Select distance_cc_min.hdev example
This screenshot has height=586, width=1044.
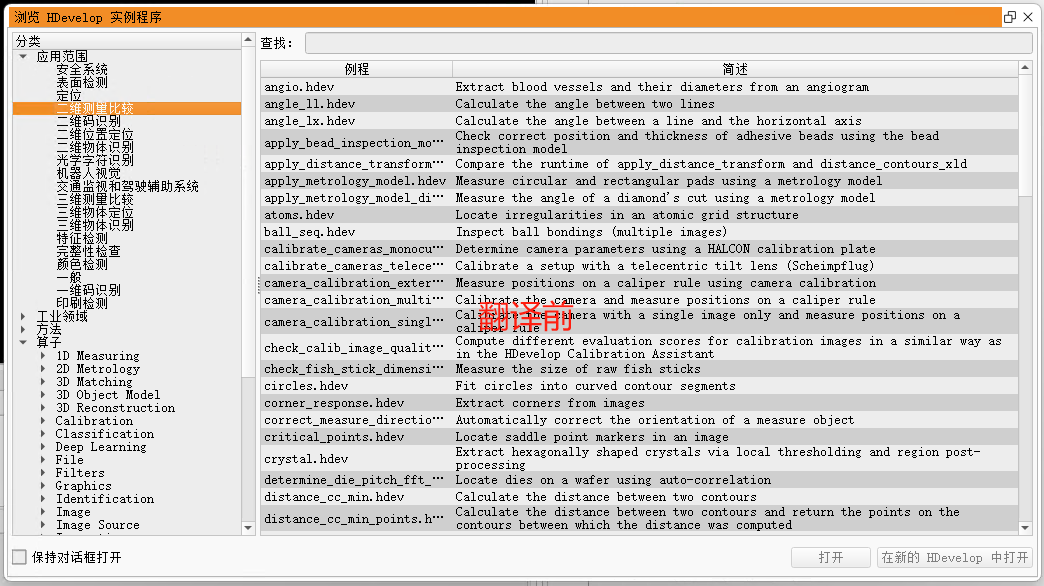(639, 497)
